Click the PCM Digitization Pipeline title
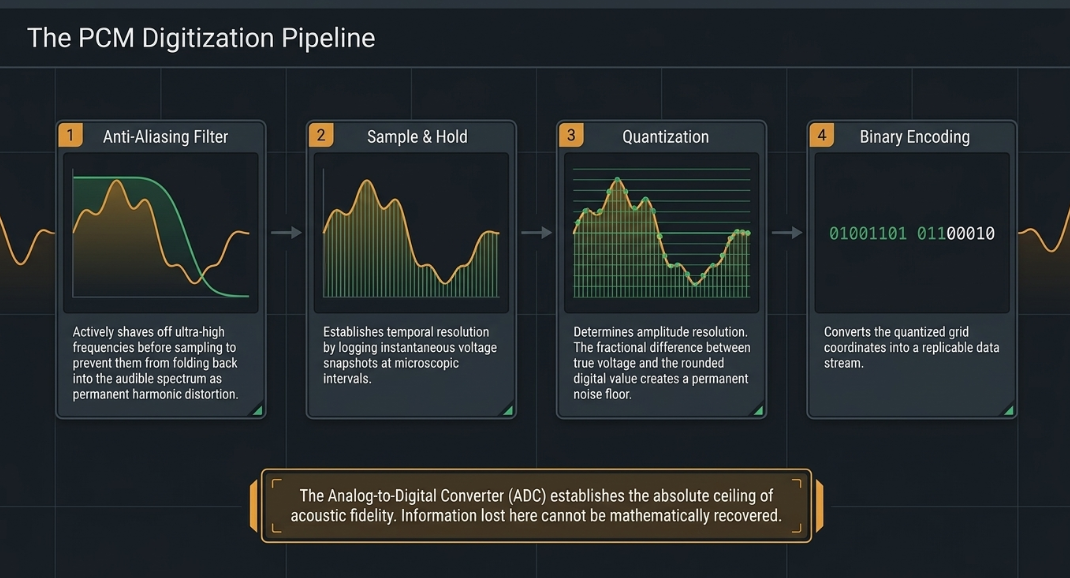The height and width of the screenshot is (578, 1070). point(201,38)
